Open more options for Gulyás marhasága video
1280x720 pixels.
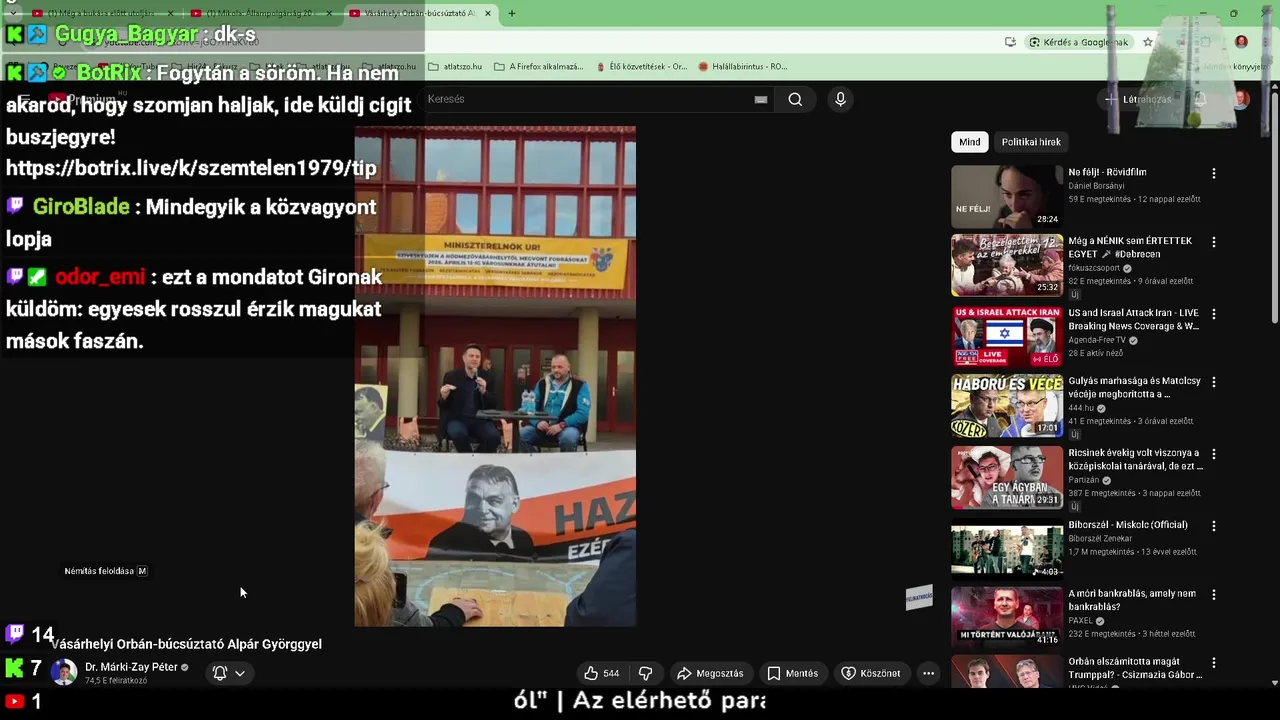[1214, 382]
